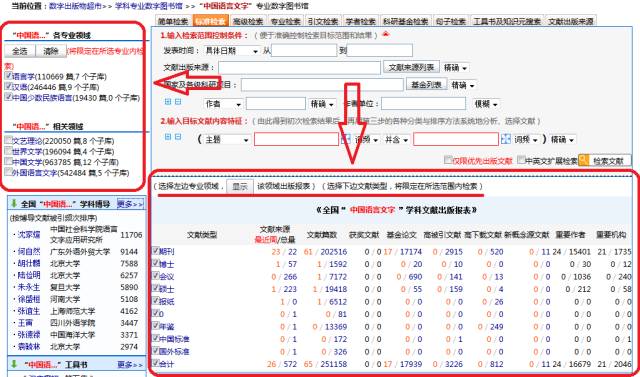Switch to the 高级检索 tab

tap(248, 21)
